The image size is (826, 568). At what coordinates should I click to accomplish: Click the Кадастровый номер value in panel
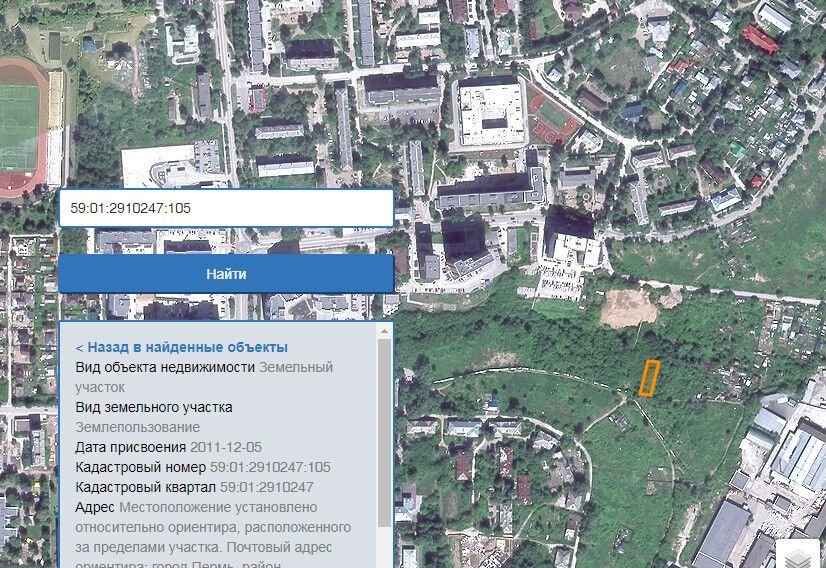(270, 467)
